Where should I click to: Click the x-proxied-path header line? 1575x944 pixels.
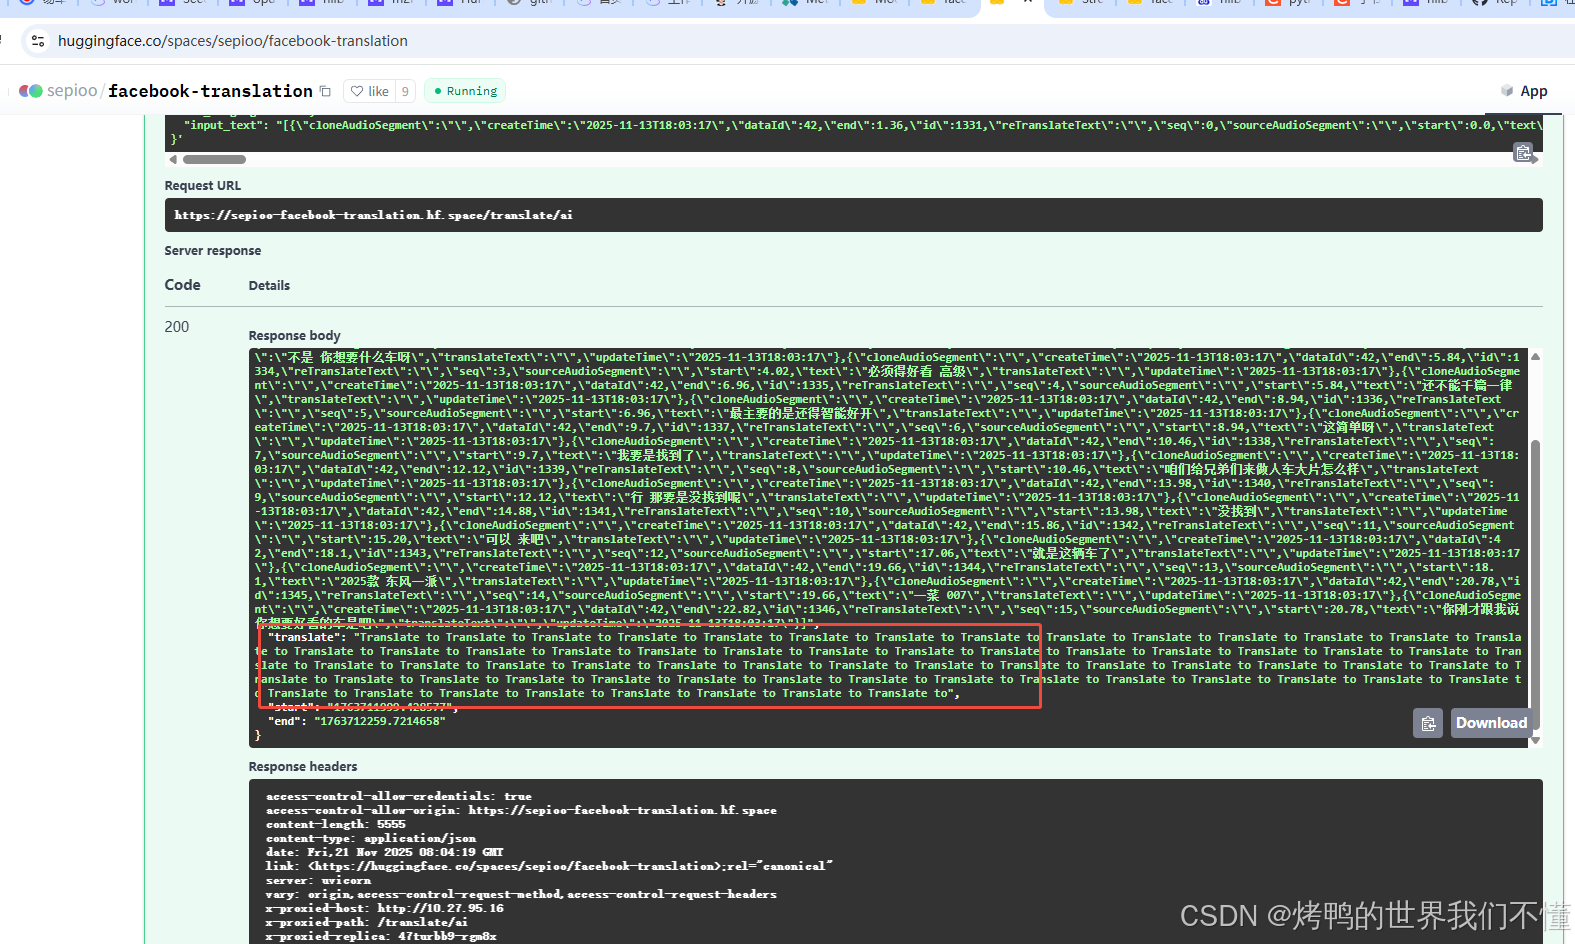[x=367, y=922]
